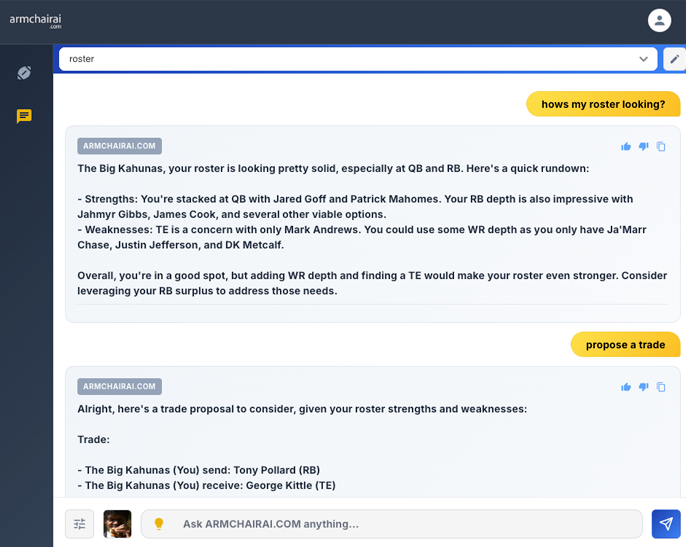686x548 pixels.
Task: Click ARMCHAIRAI.COM badge on first response
Action: pyautogui.click(x=119, y=146)
